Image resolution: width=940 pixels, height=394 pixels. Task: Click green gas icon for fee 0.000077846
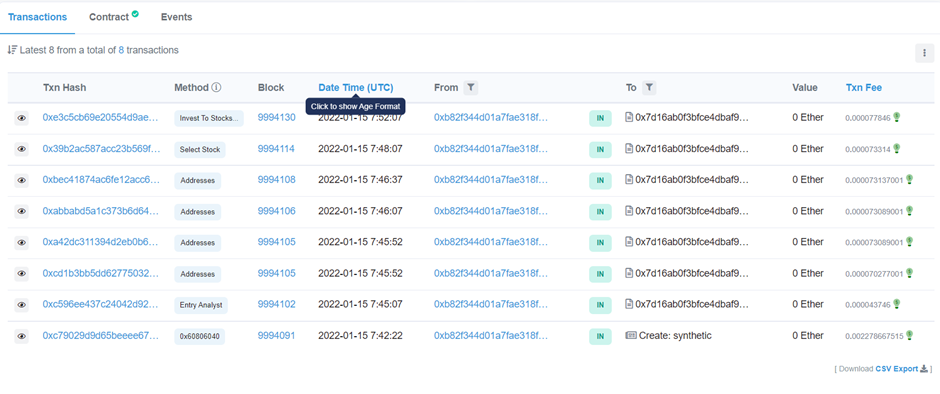(x=897, y=117)
